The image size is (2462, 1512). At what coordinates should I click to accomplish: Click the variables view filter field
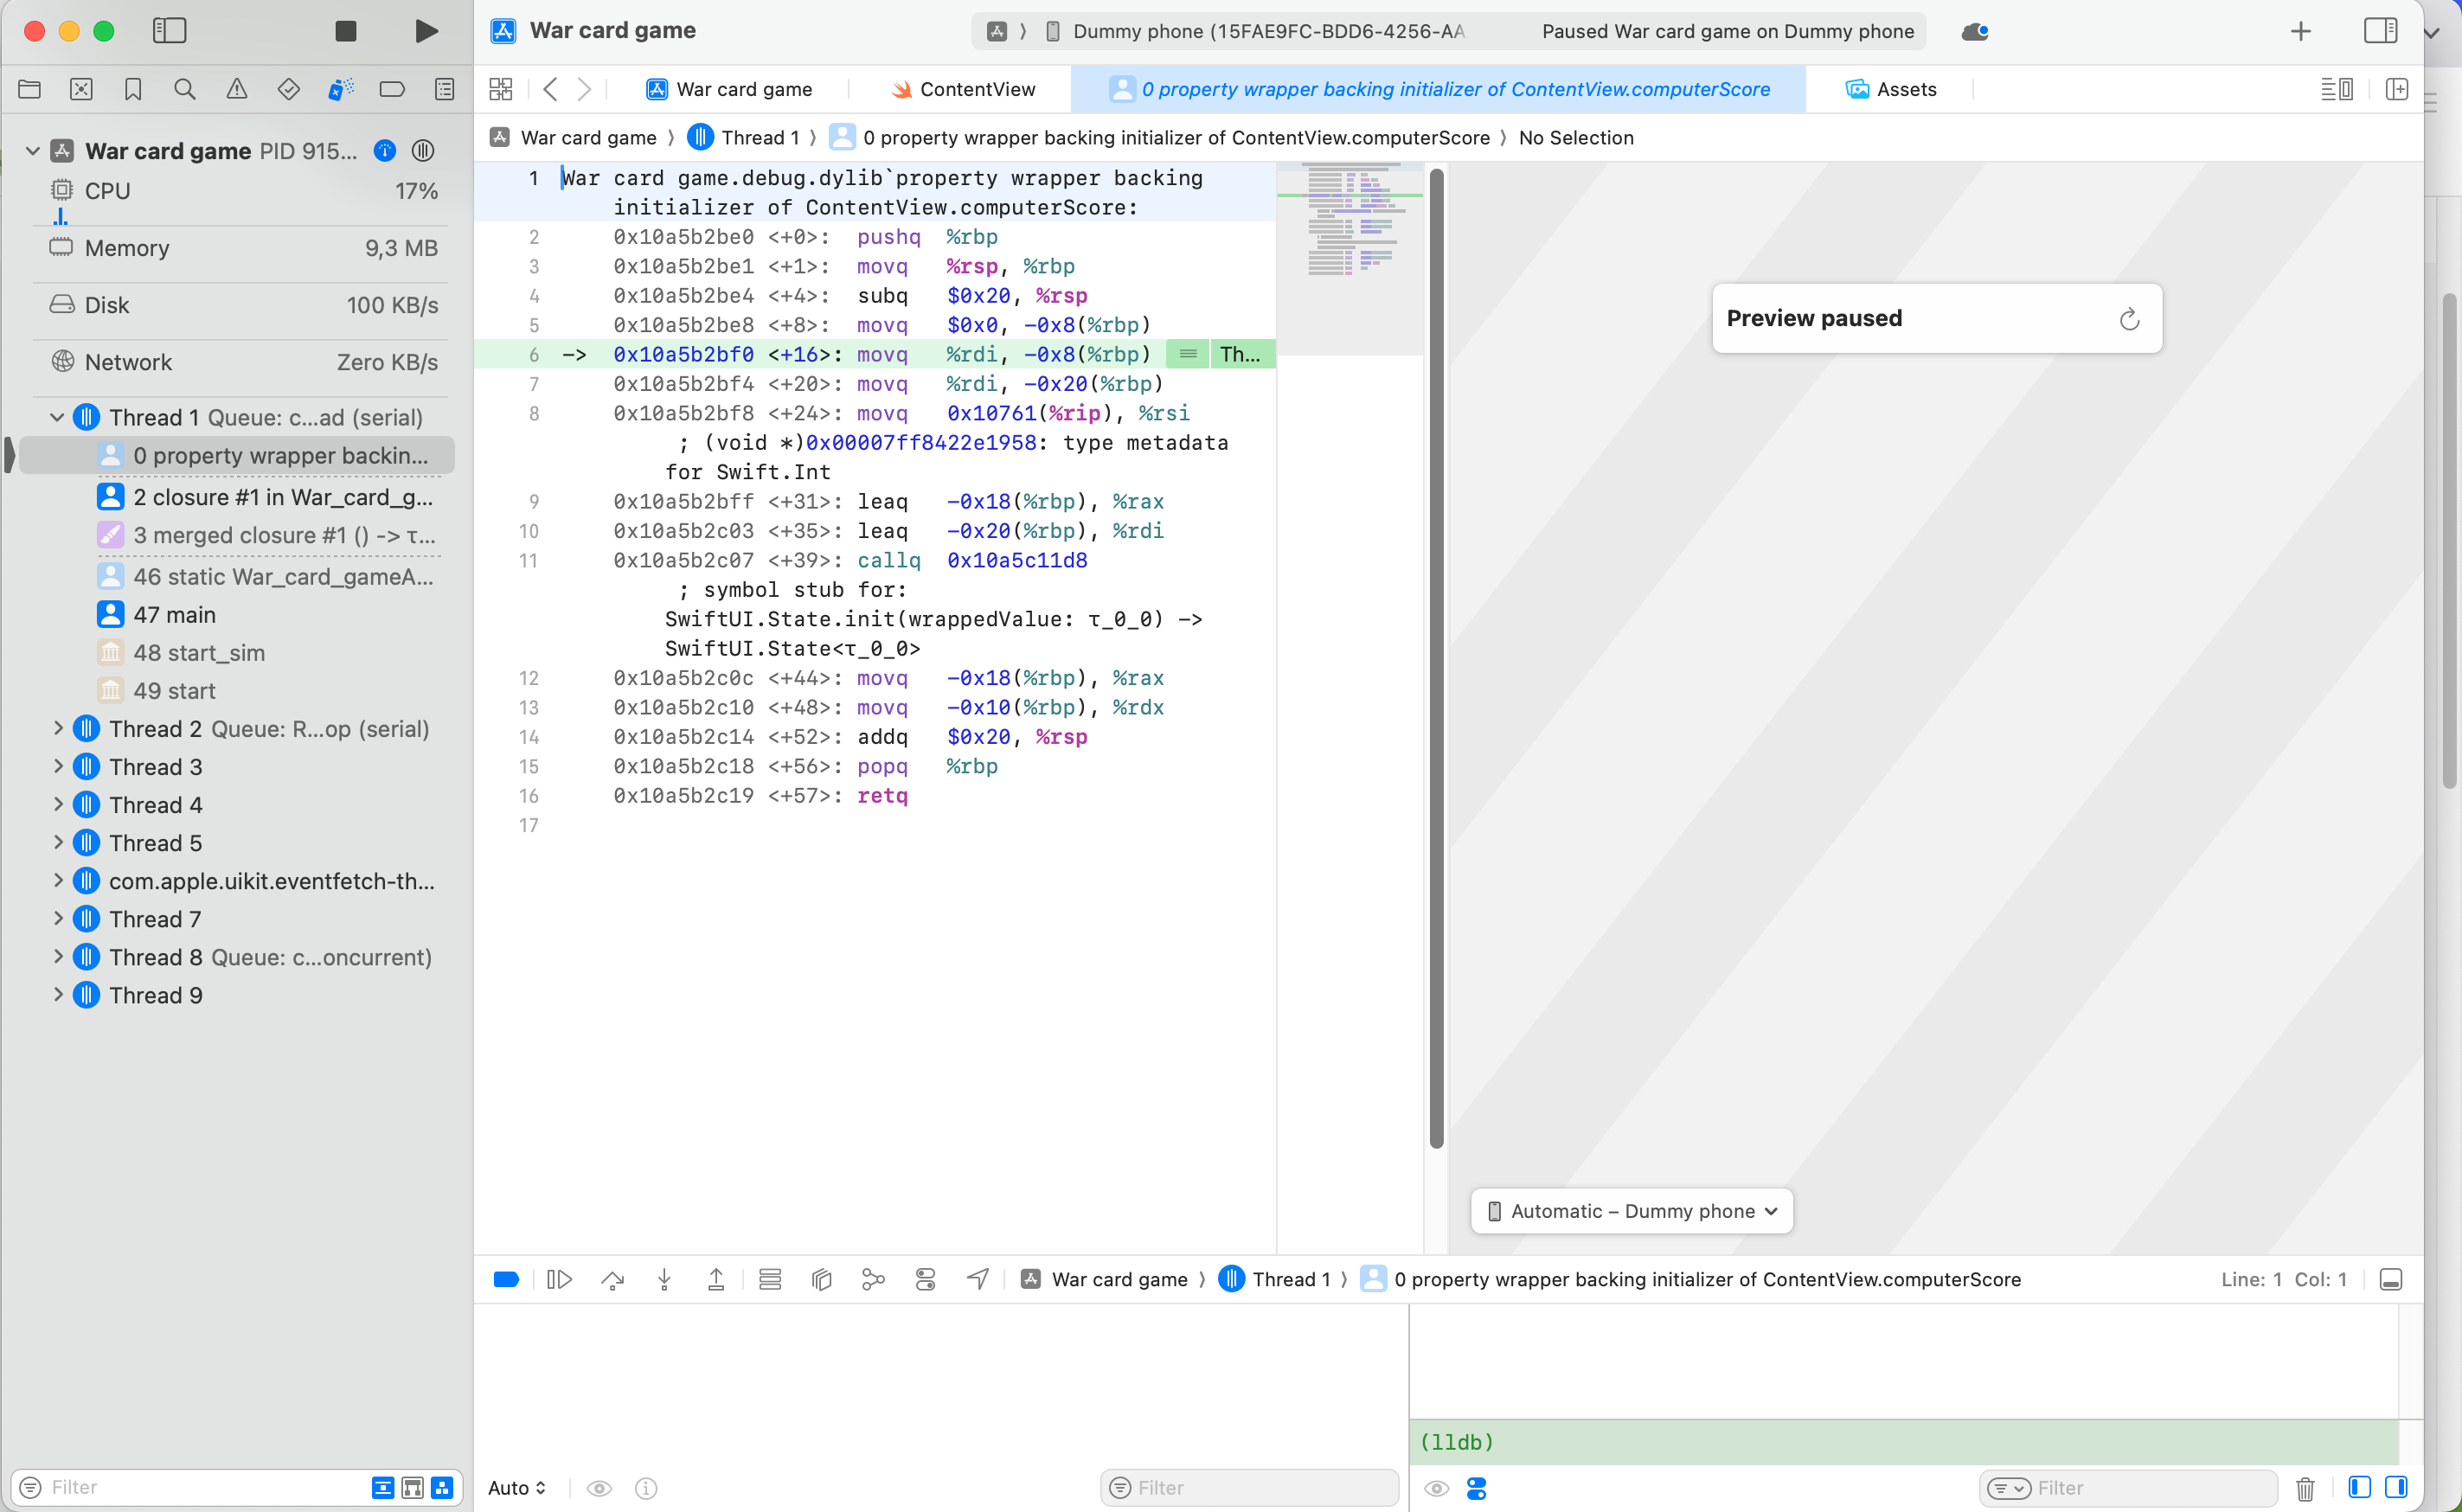(1249, 1487)
